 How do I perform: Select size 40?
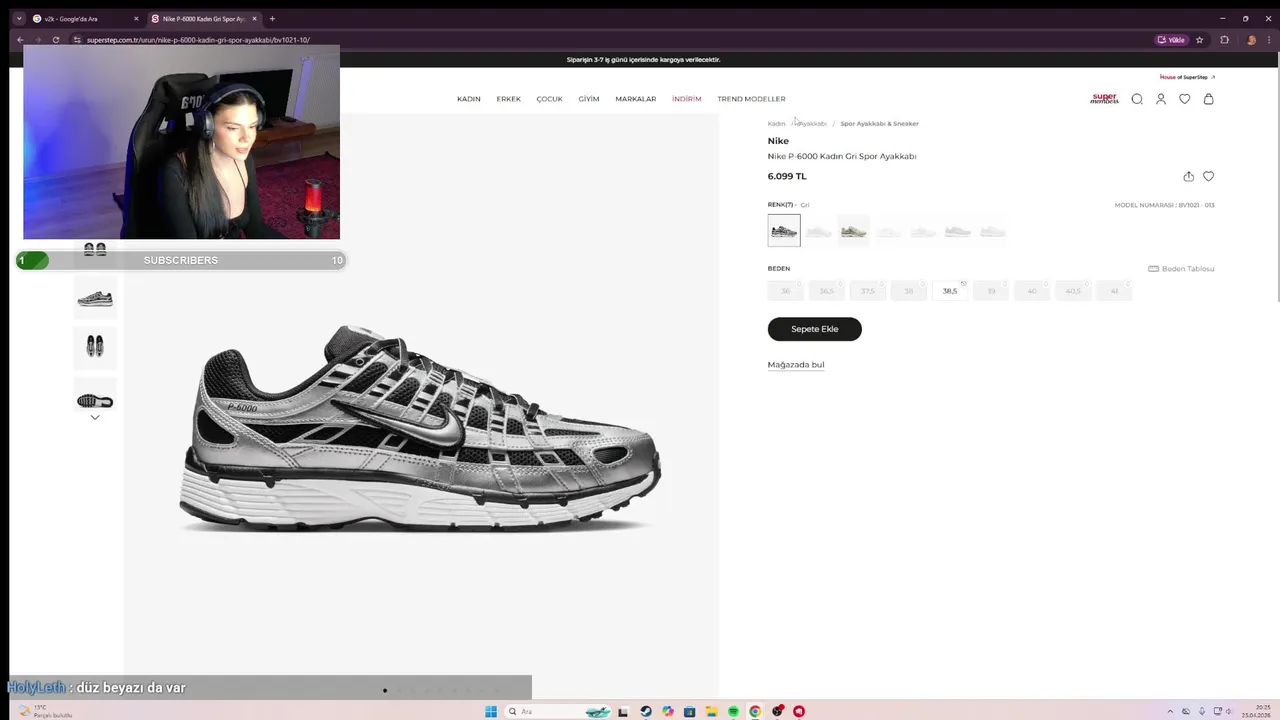(1032, 291)
